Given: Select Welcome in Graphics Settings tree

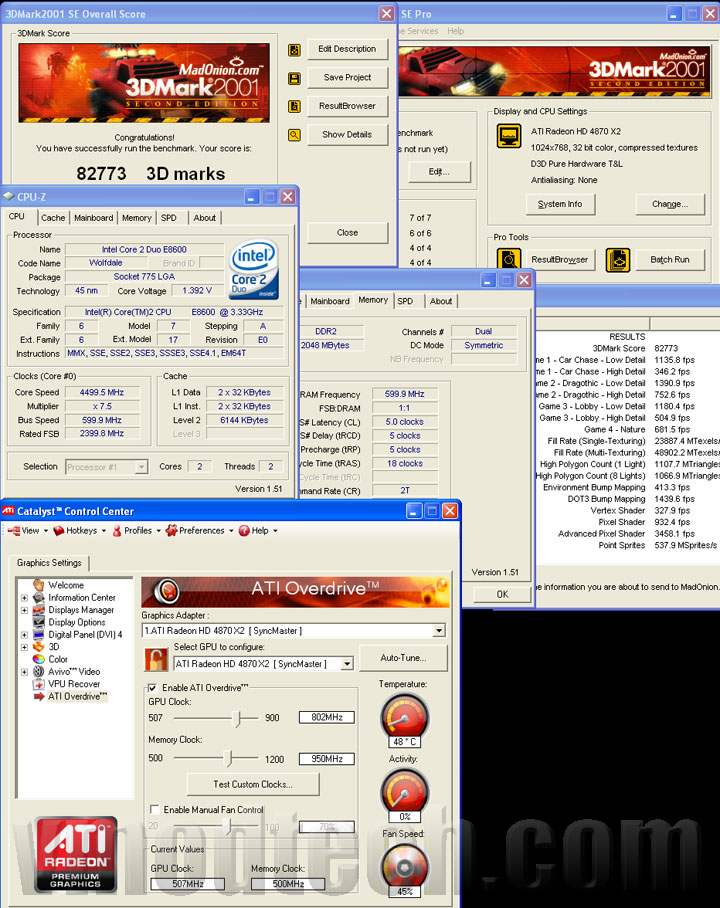Looking at the screenshot, I should [x=65, y=585].
